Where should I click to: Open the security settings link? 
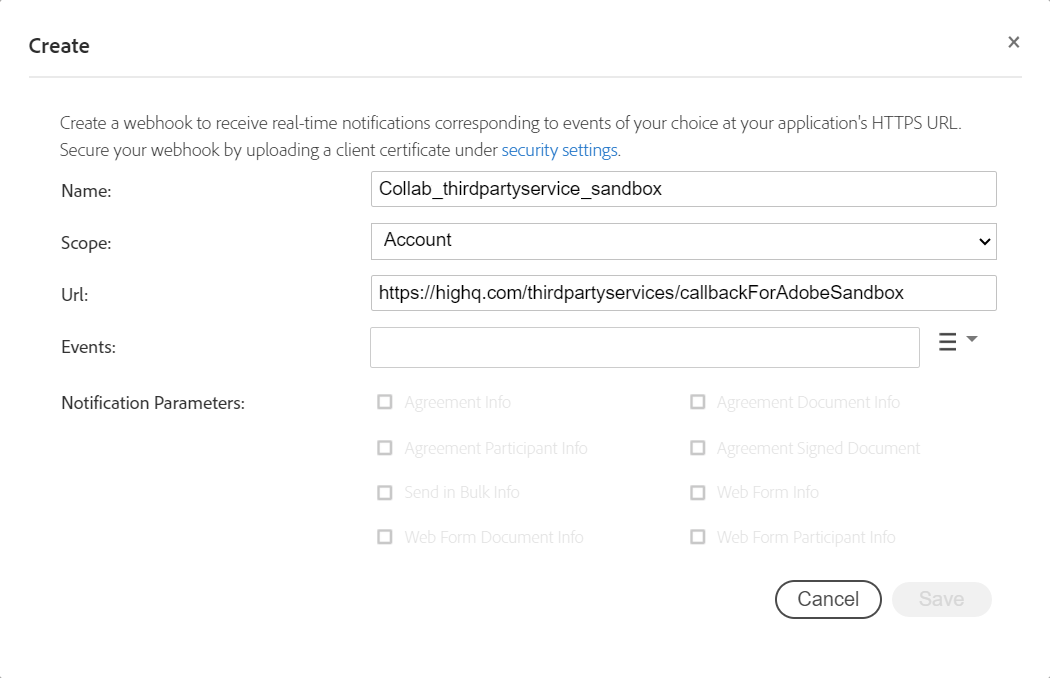pos(559,150)
